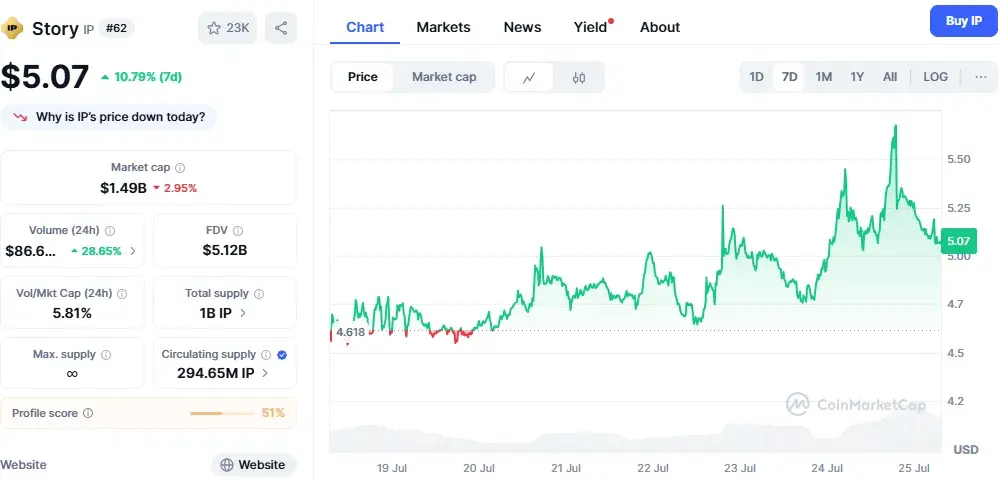Expand Circulating supply details chevron
The width and height of the screenshot is (1001, 481).
(265, 374)
